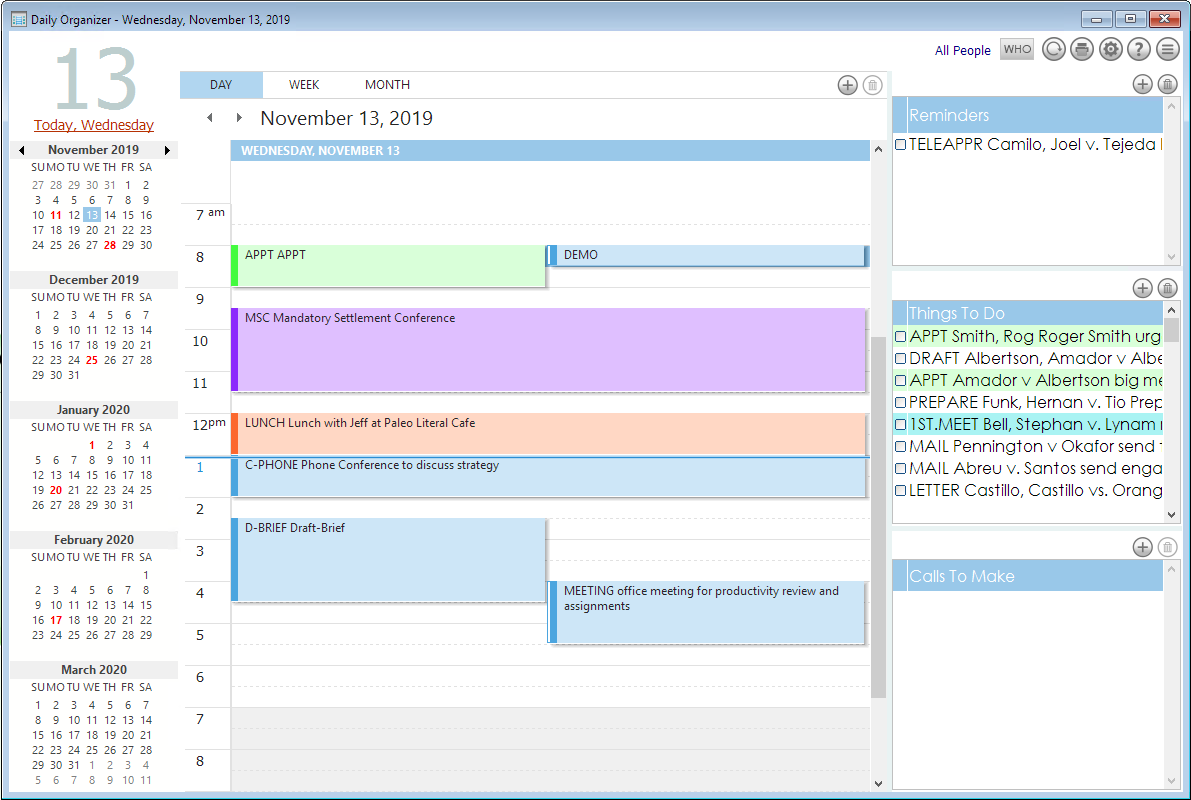Check the TELEAPPR Camilo reminder checkbox
1191x800 pixels.
coord(901,145)
